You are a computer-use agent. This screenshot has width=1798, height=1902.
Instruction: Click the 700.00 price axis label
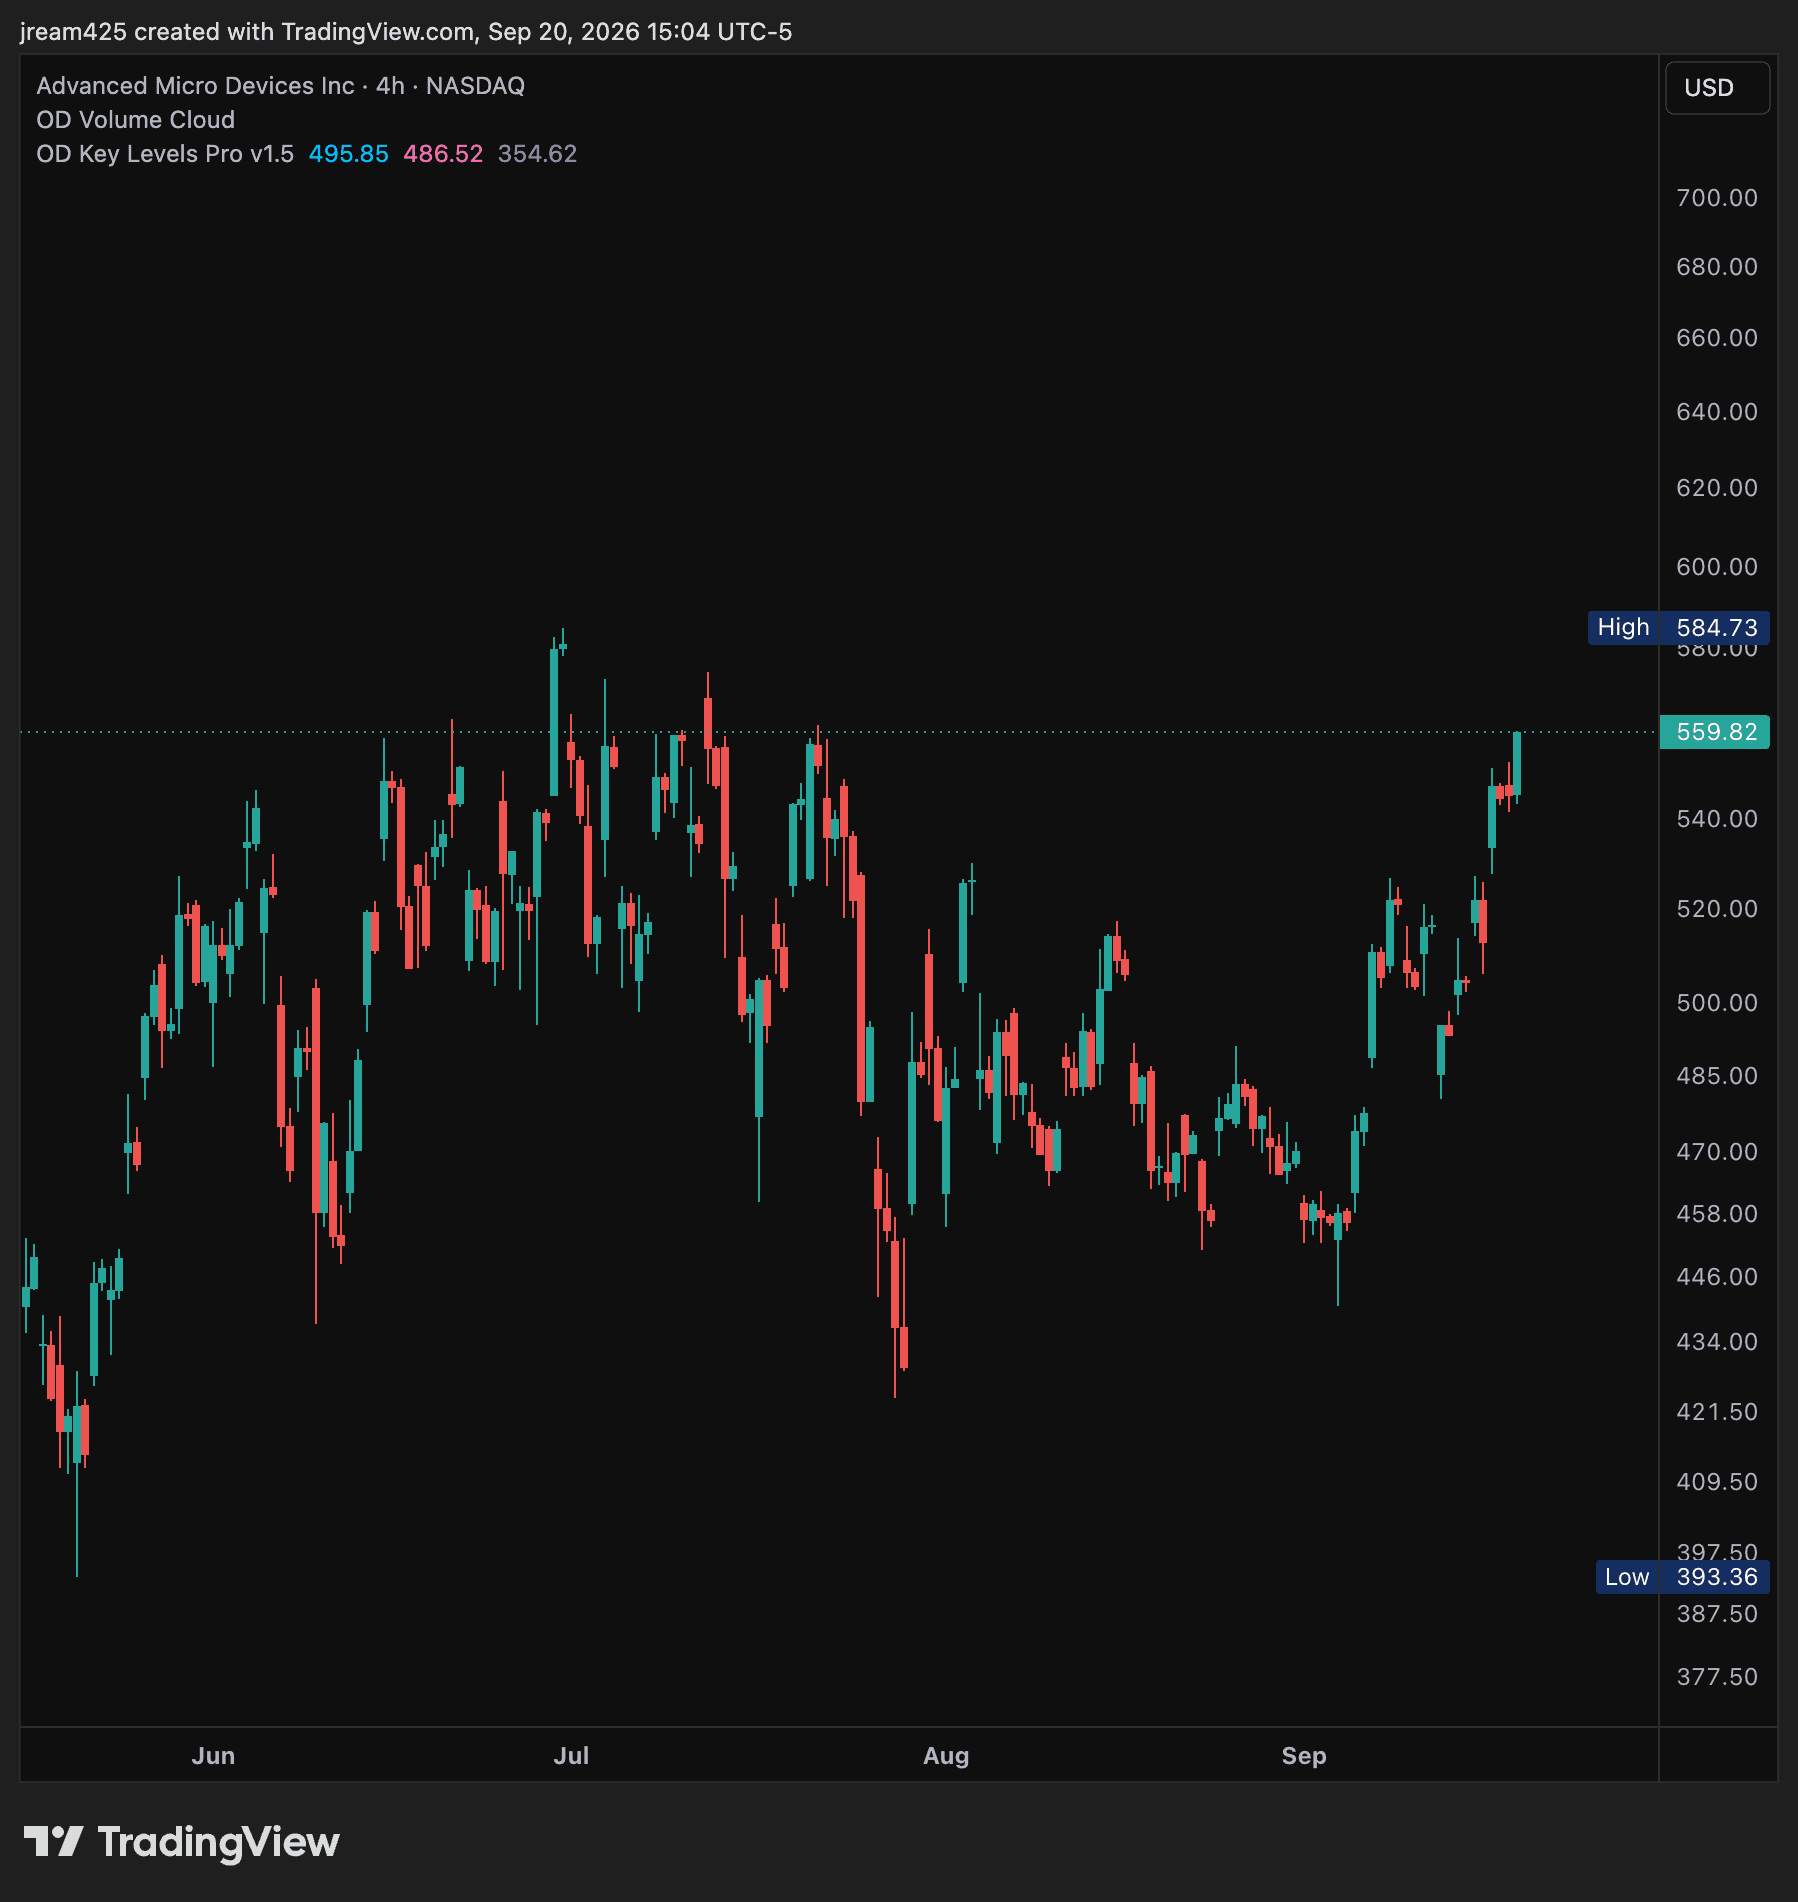pyautogui.click(x=1717, y=198)
